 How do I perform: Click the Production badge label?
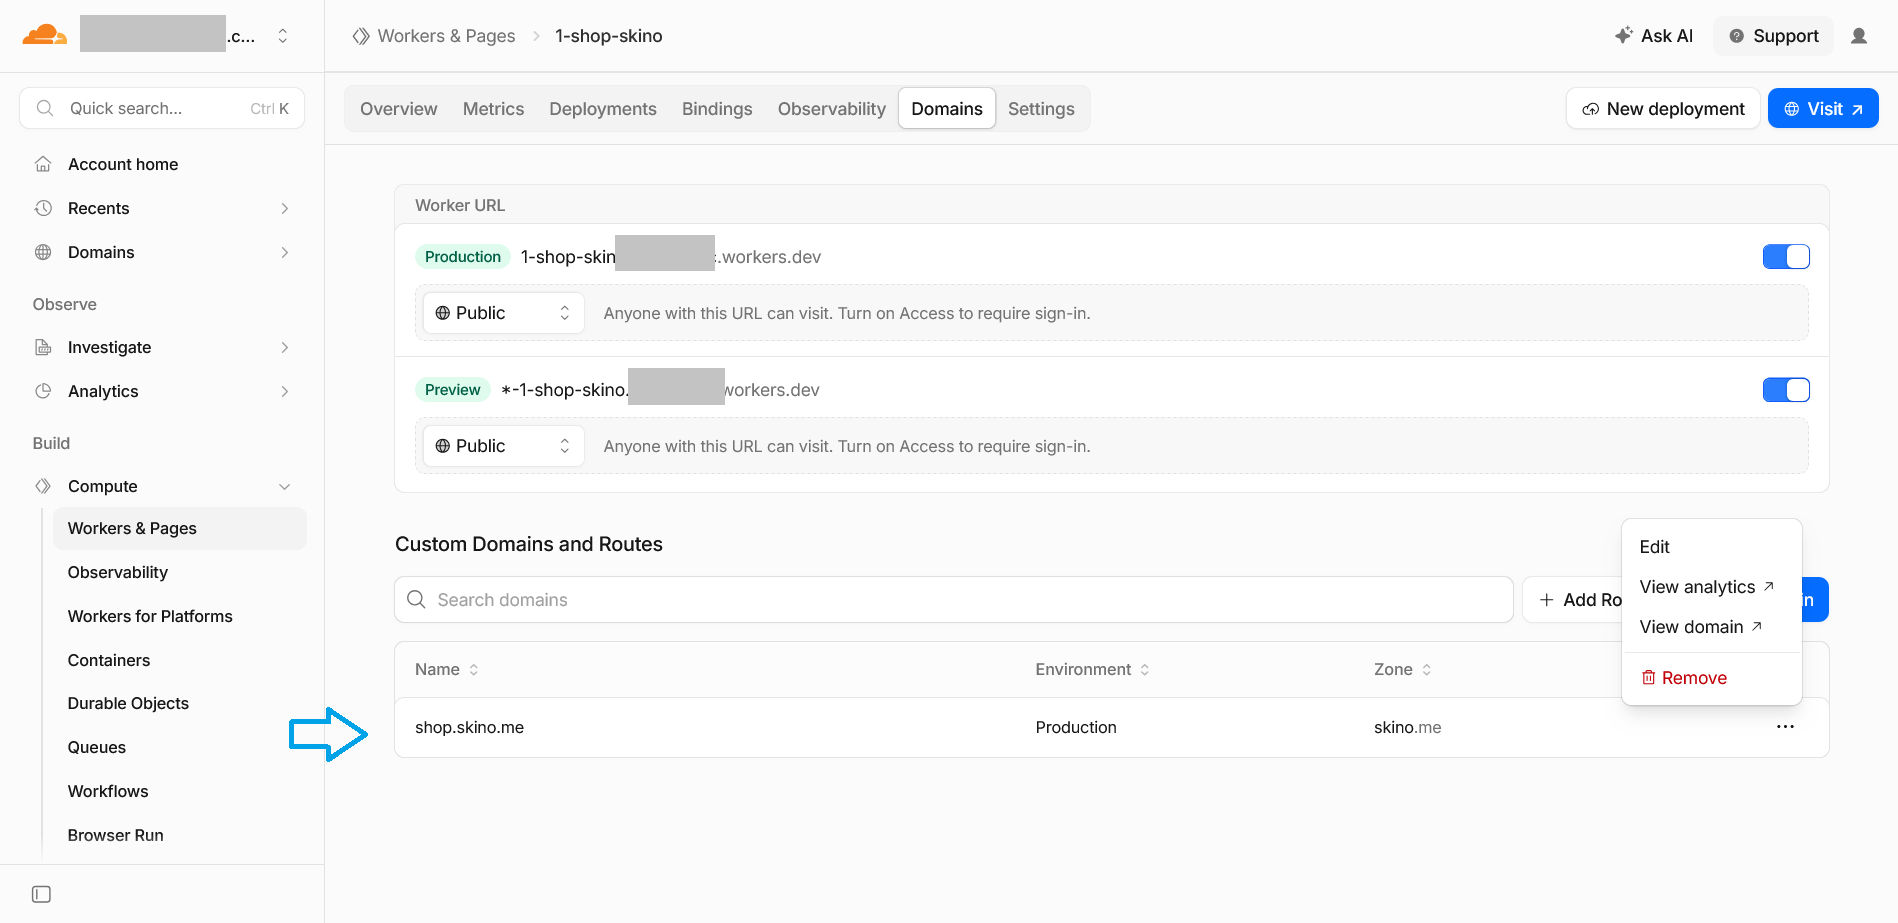[463, 257]
